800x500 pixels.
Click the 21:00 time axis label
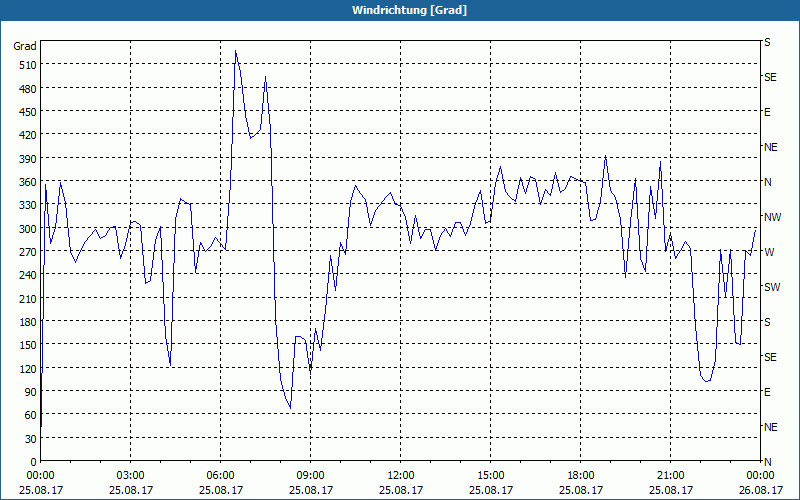click(x=670, y=476)
